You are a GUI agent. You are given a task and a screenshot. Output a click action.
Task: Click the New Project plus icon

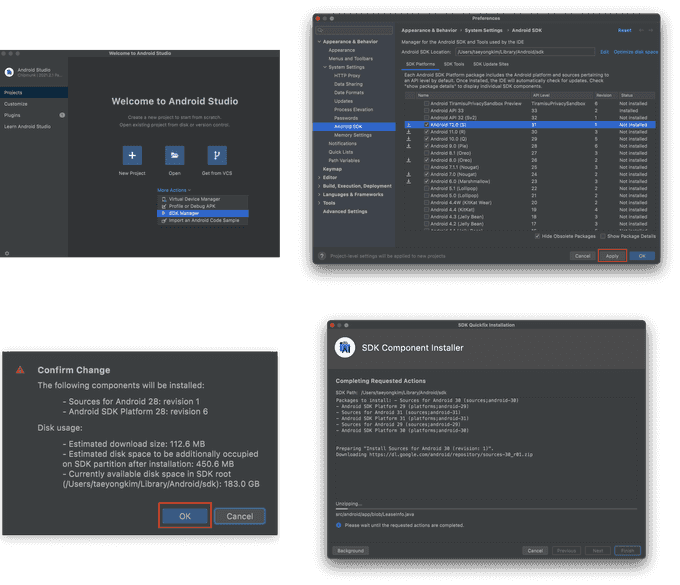pos(132,155)
